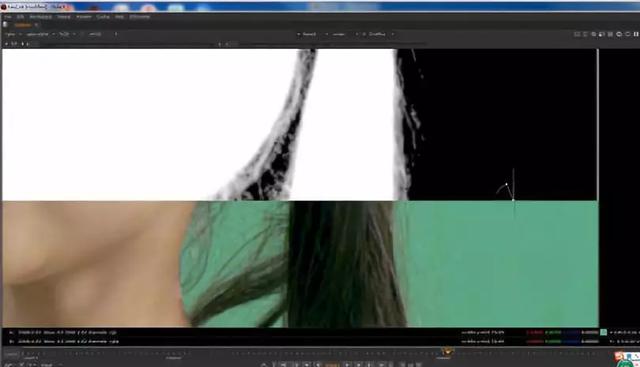Toggle the pause viewer updates icon
The height and width of the screenshot is (367, 640).
coord(636,34)
